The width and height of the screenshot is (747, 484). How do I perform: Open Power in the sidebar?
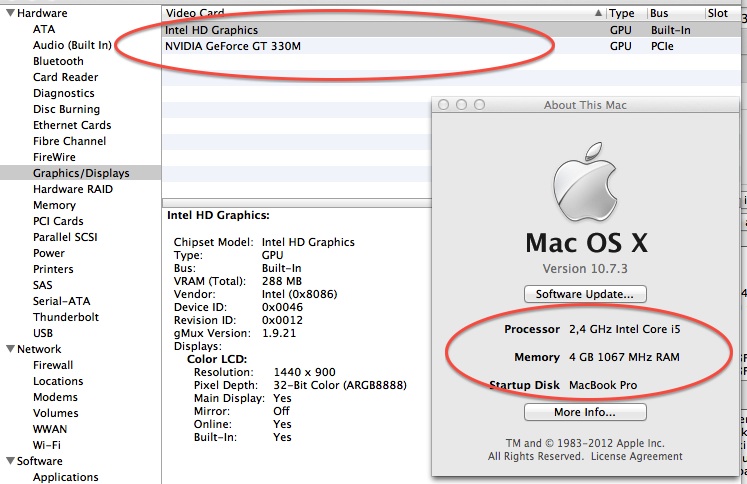click(x=49, y=253)
